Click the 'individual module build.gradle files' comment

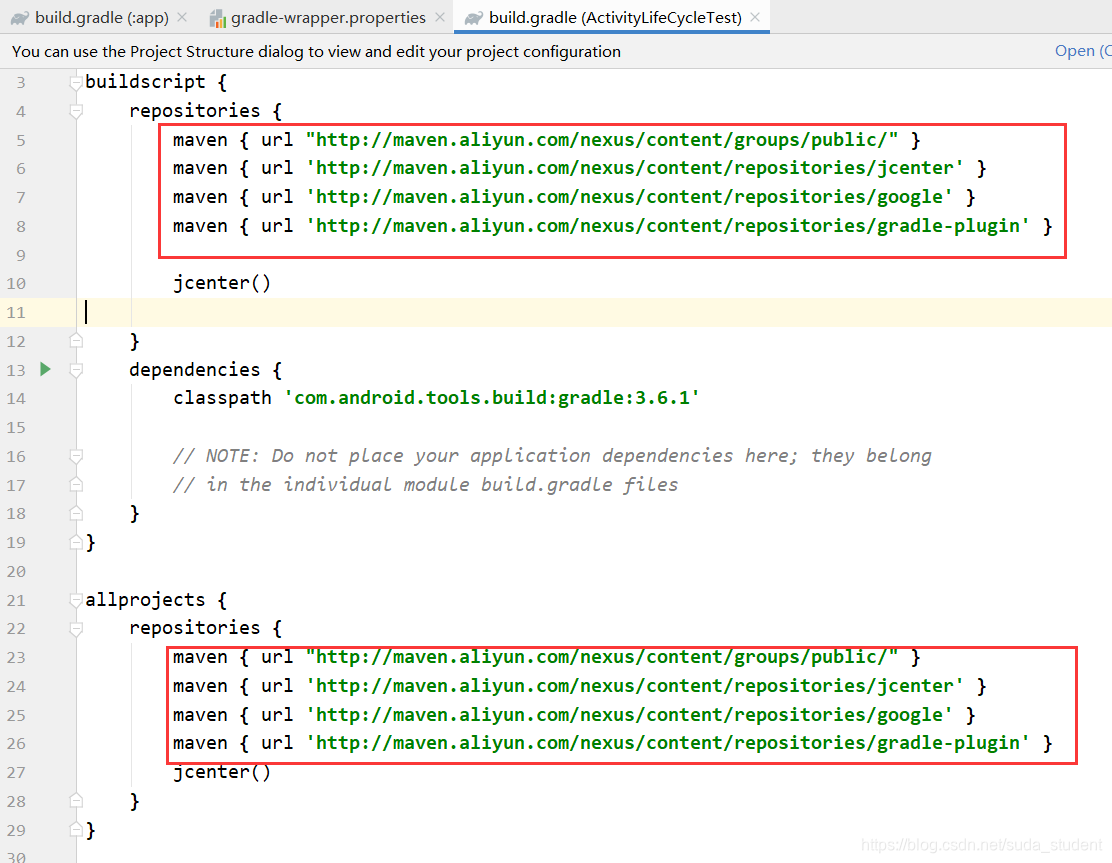426,484
